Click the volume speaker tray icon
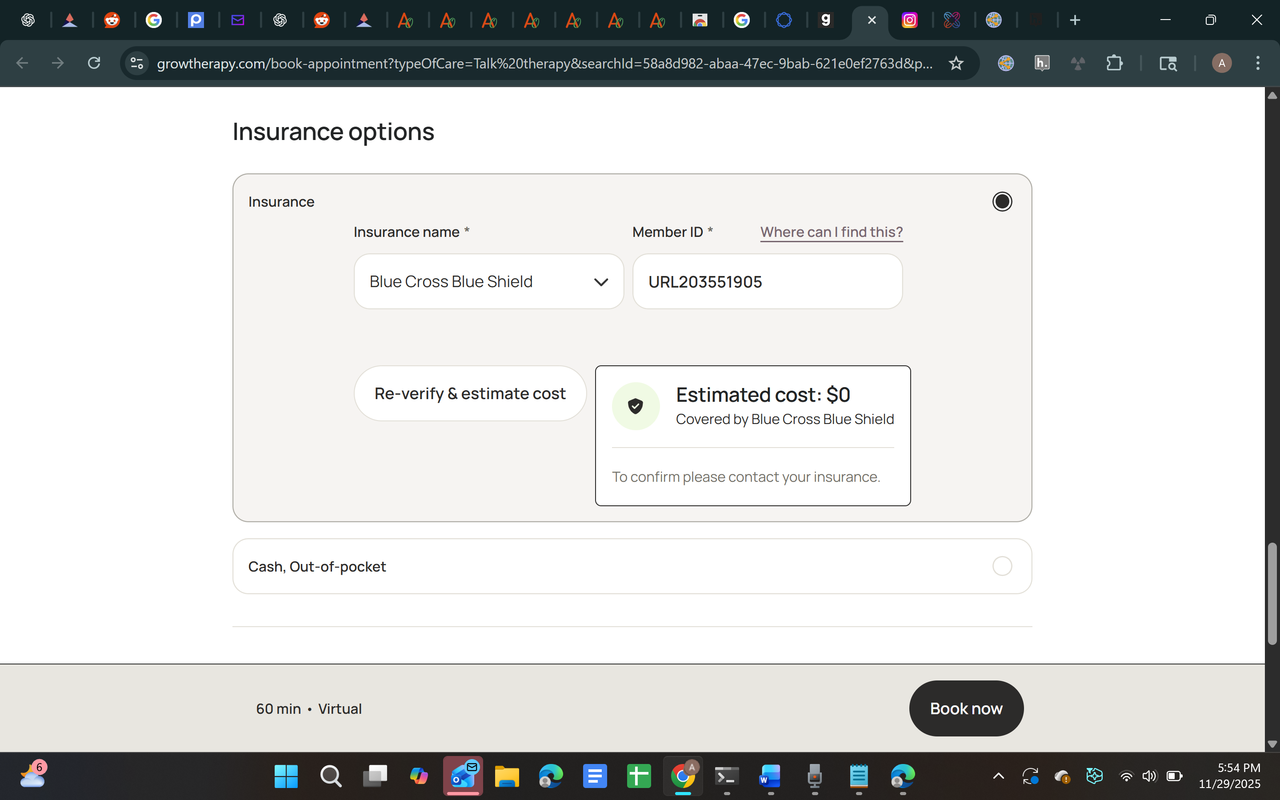Screen dimensions: 1280x800 pos(1149,776)
